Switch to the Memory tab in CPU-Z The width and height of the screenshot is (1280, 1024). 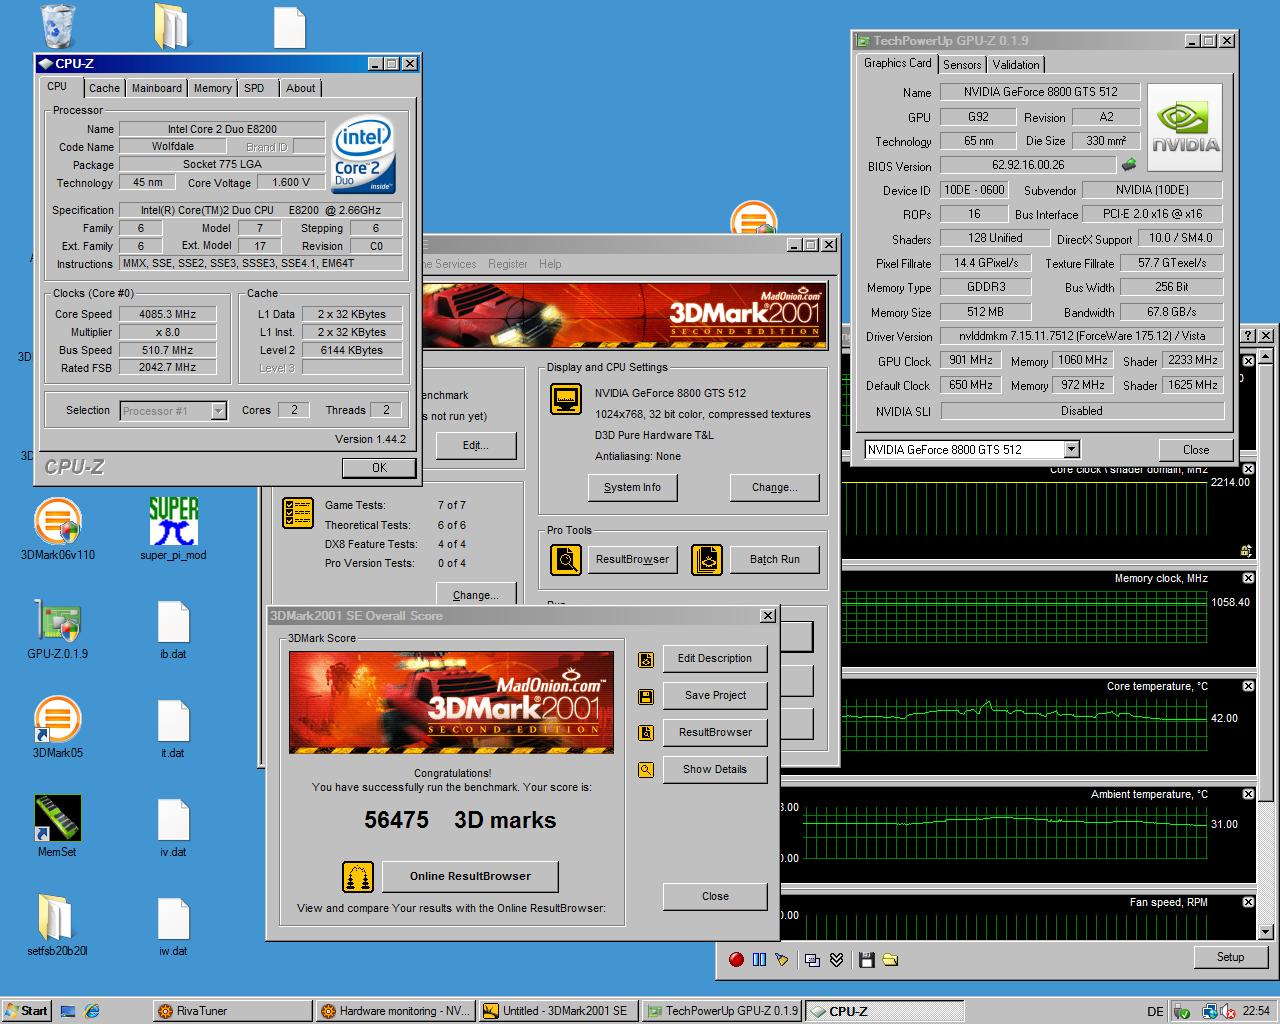click(x=213, y=88)
